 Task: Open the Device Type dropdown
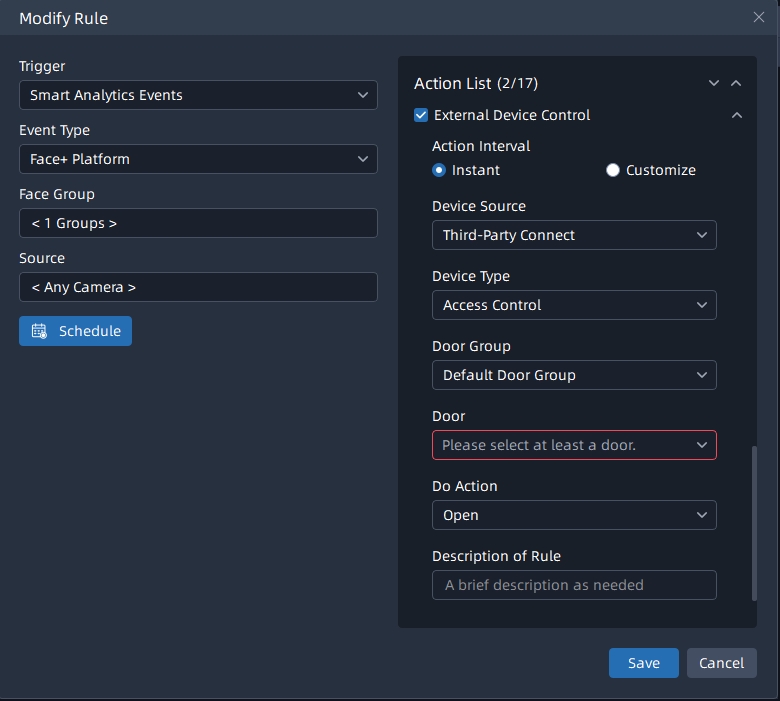point(574,305)
